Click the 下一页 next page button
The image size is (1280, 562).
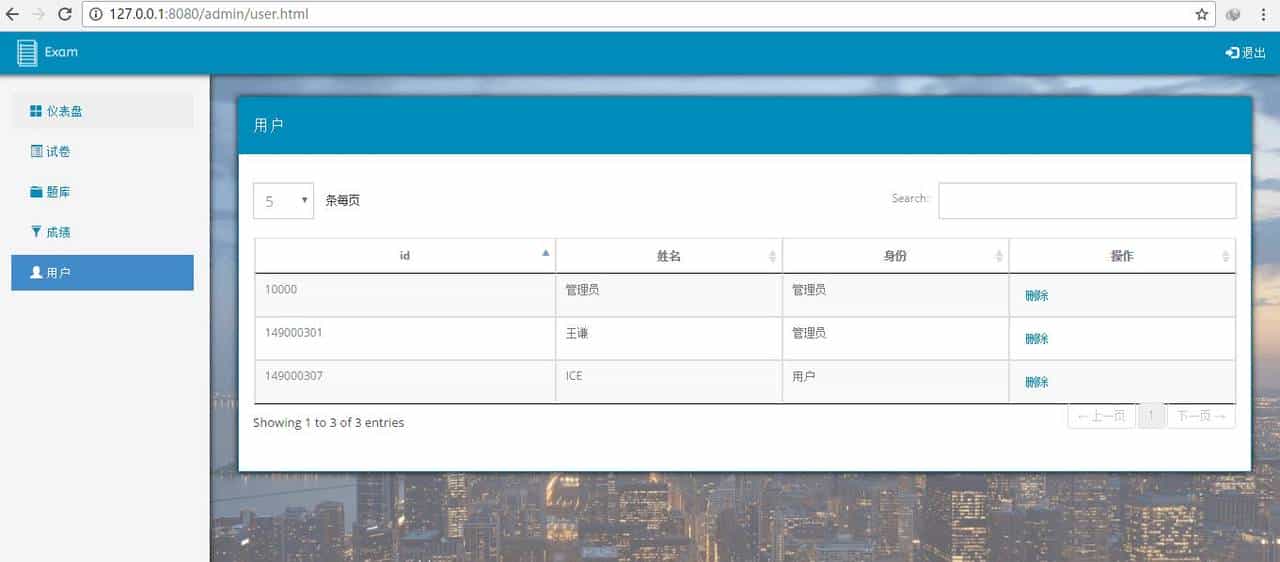click(1201, 416)
